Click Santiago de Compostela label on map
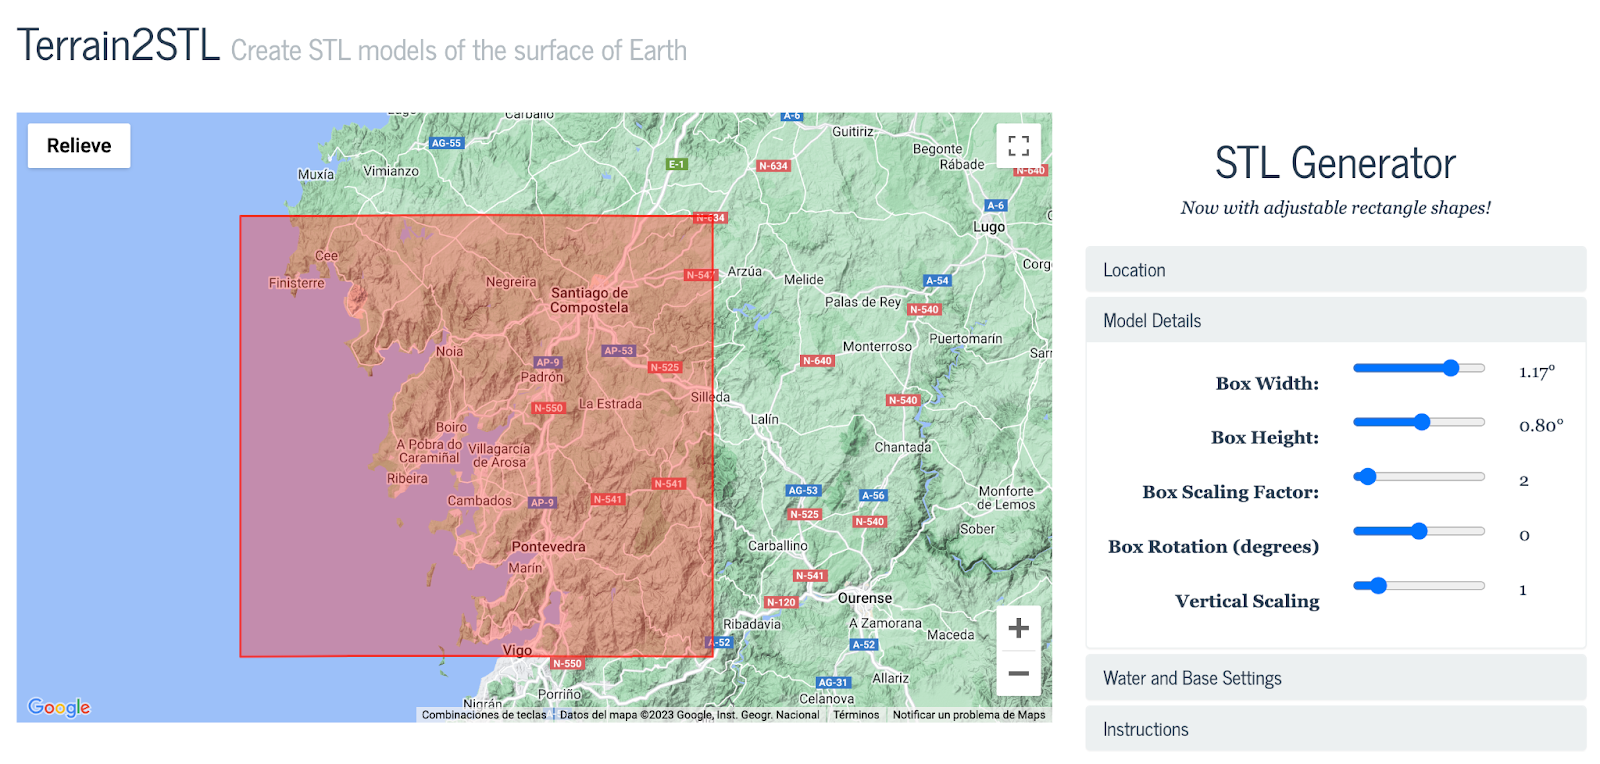 coord(589,300)
